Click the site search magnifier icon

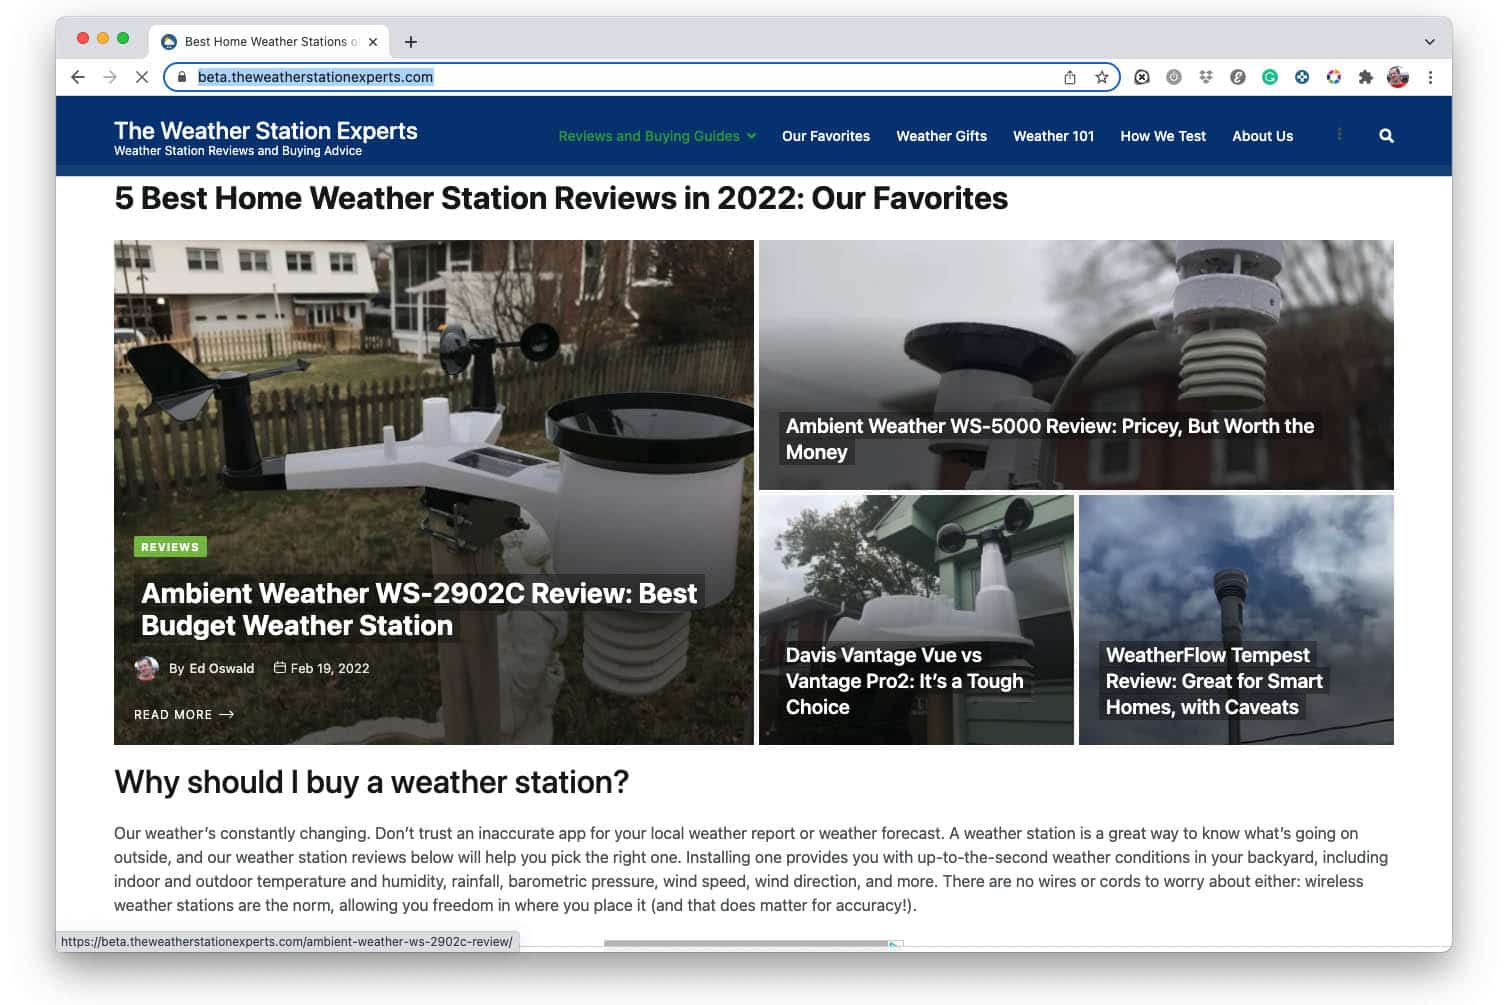coord(1386,136)
